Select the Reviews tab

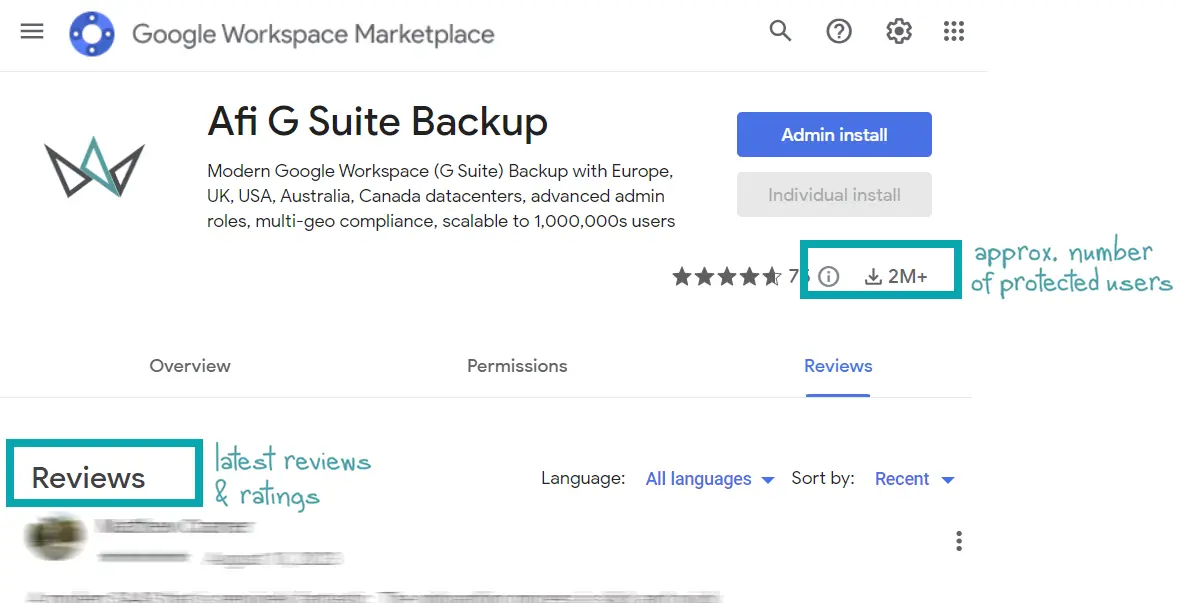[x=838, y=366]
